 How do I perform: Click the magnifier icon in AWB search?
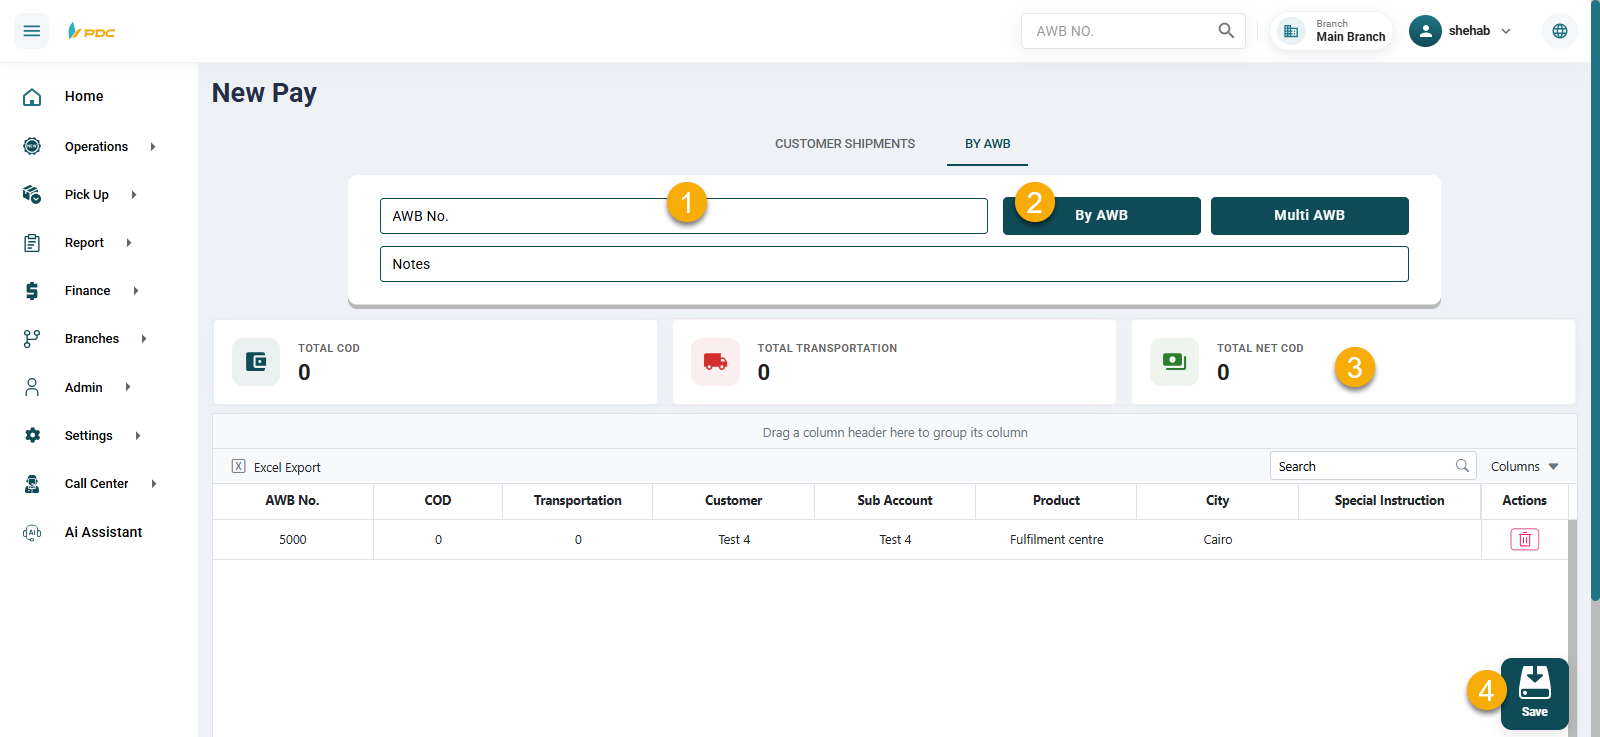click(x=1226, y=31)
